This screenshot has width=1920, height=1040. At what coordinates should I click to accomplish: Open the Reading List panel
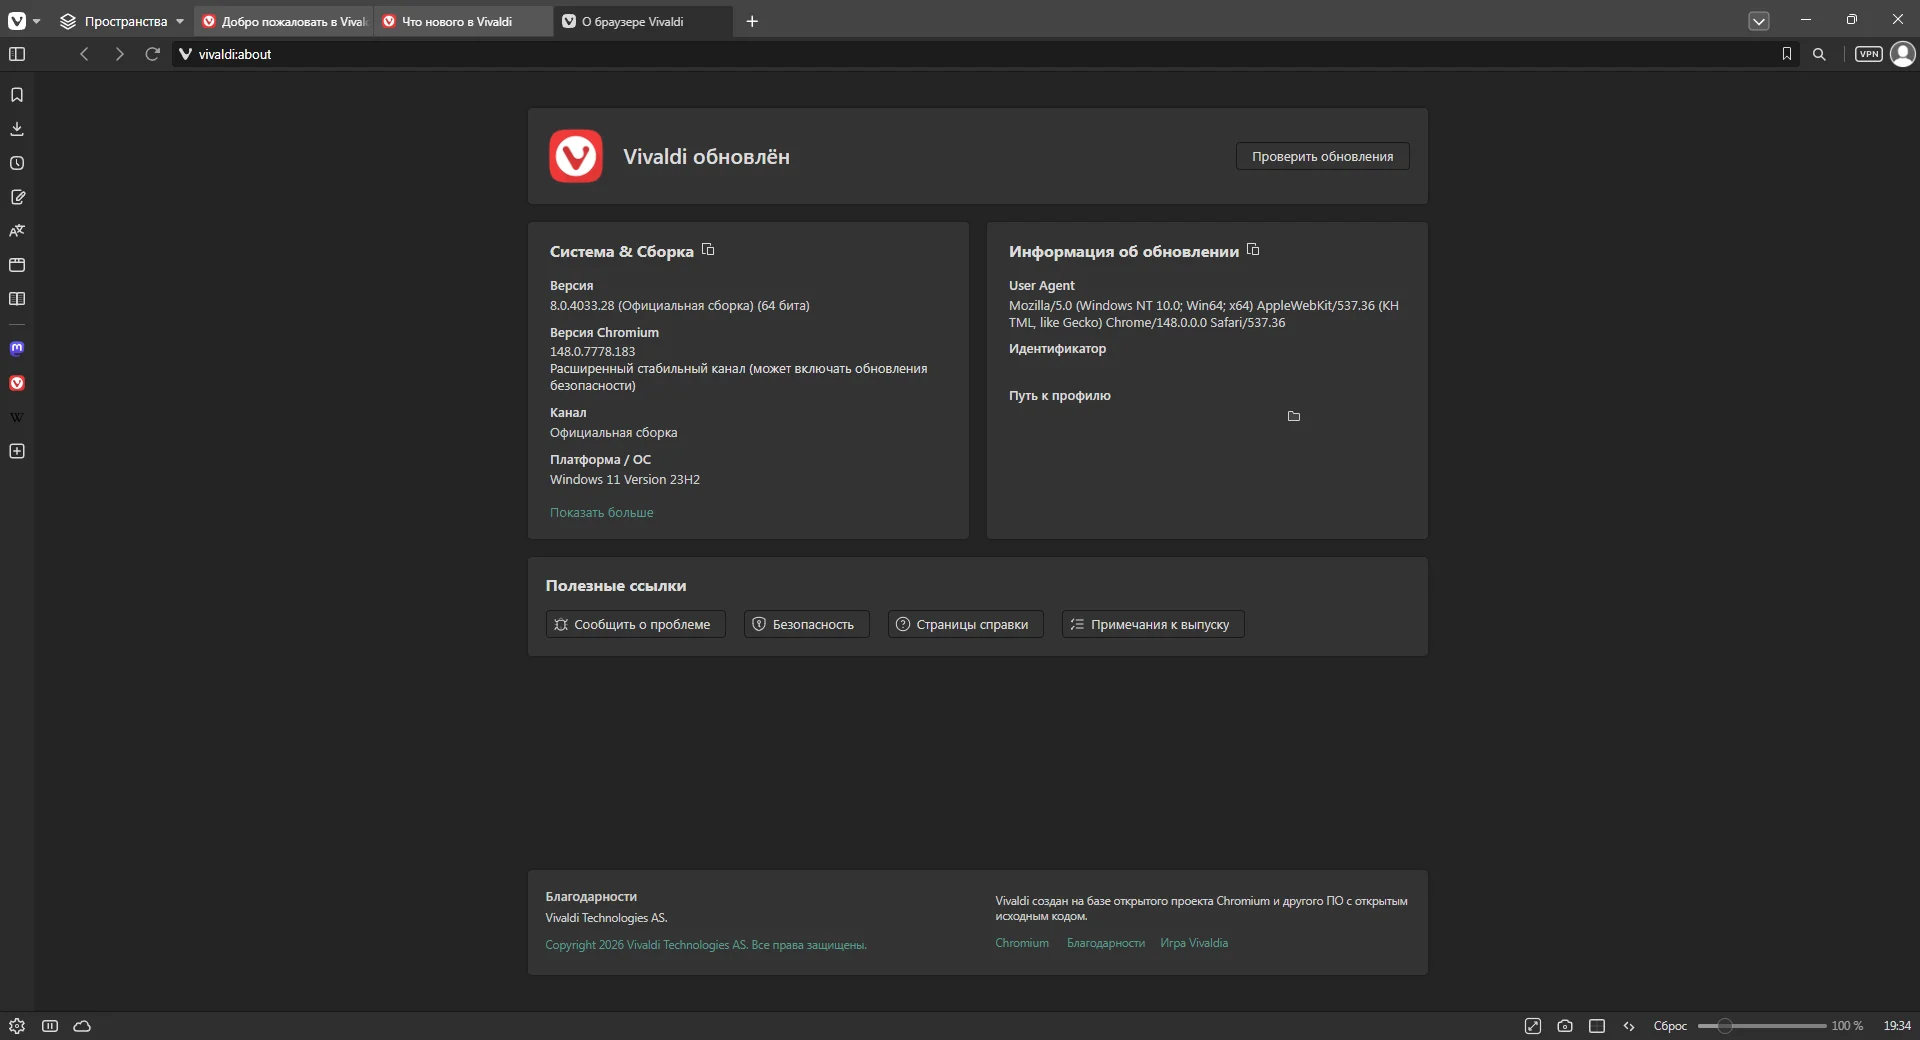coord(17,299)
